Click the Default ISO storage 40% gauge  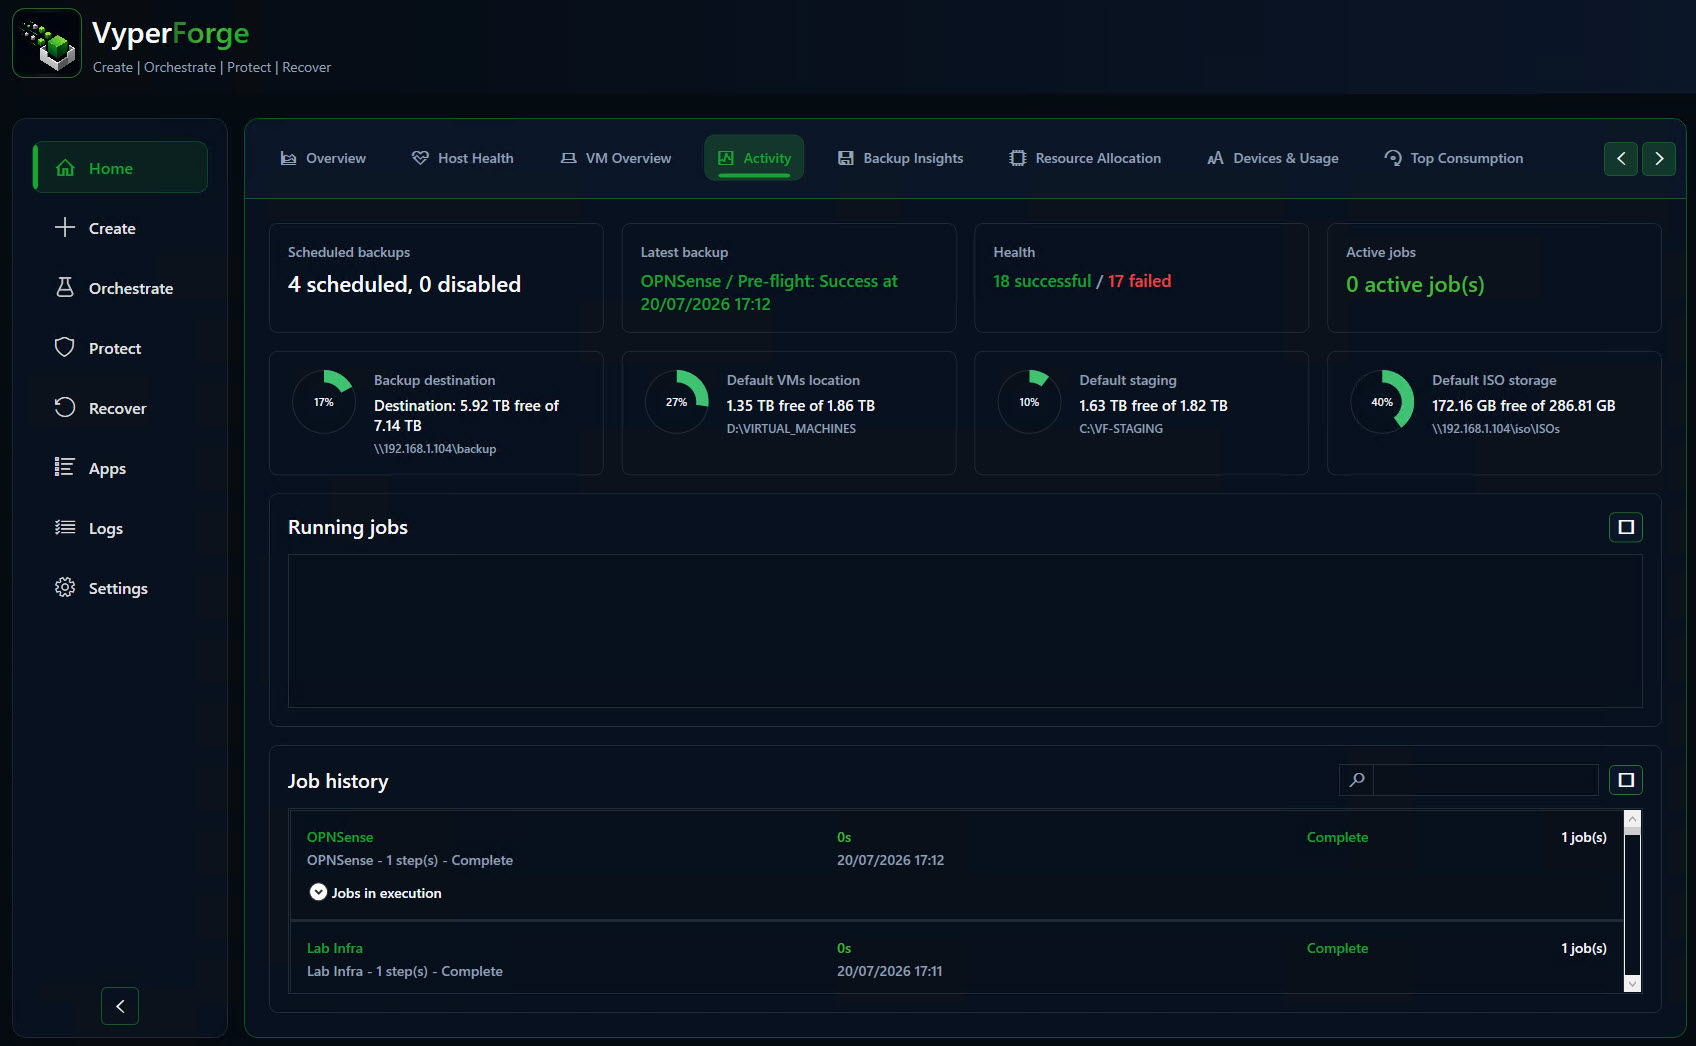click(1382, 402)
